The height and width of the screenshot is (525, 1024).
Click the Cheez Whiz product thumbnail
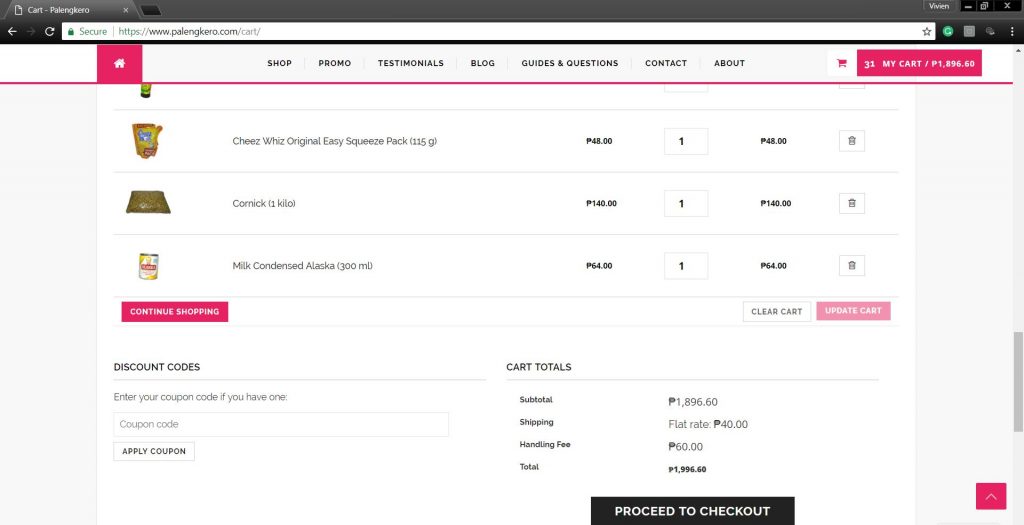[147, 141]
